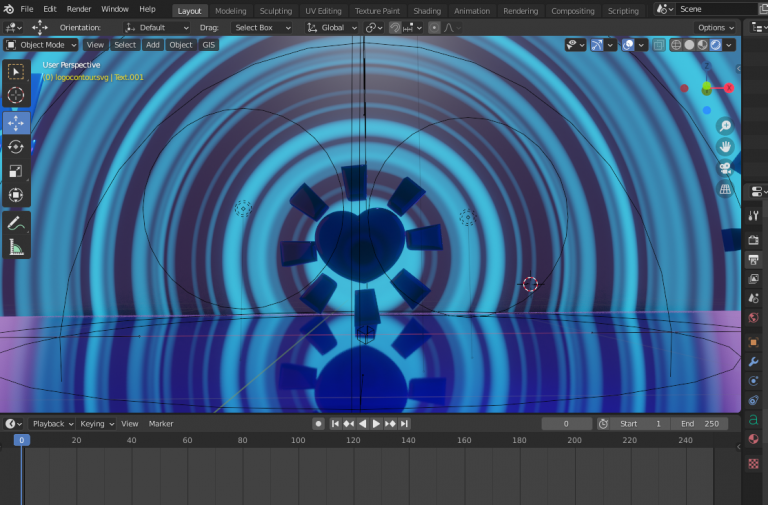This screenshot has height=505, width=768.
Task: Open the viewport GIS menu
Action: coord(209,45)
